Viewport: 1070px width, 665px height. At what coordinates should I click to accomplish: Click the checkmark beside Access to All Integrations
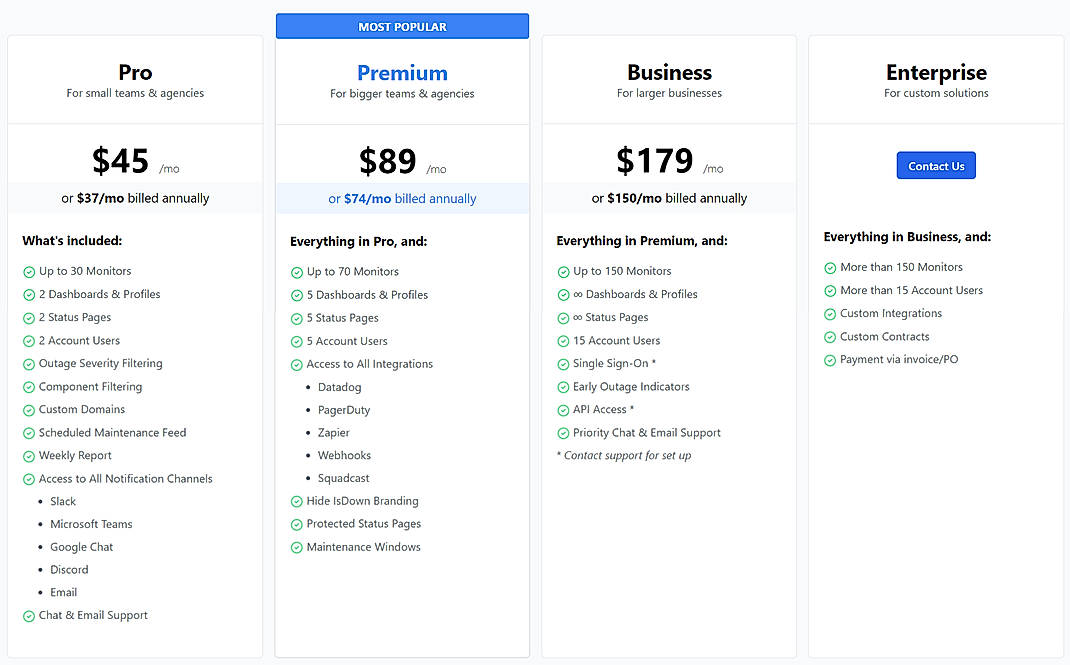296,364
